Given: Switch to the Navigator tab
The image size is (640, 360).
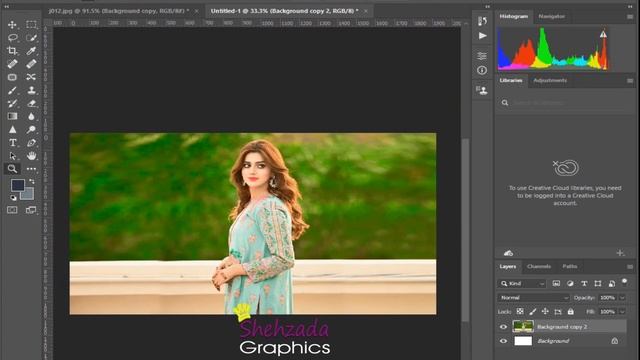Looking at the screenshot, I should [x=551, y=16].
